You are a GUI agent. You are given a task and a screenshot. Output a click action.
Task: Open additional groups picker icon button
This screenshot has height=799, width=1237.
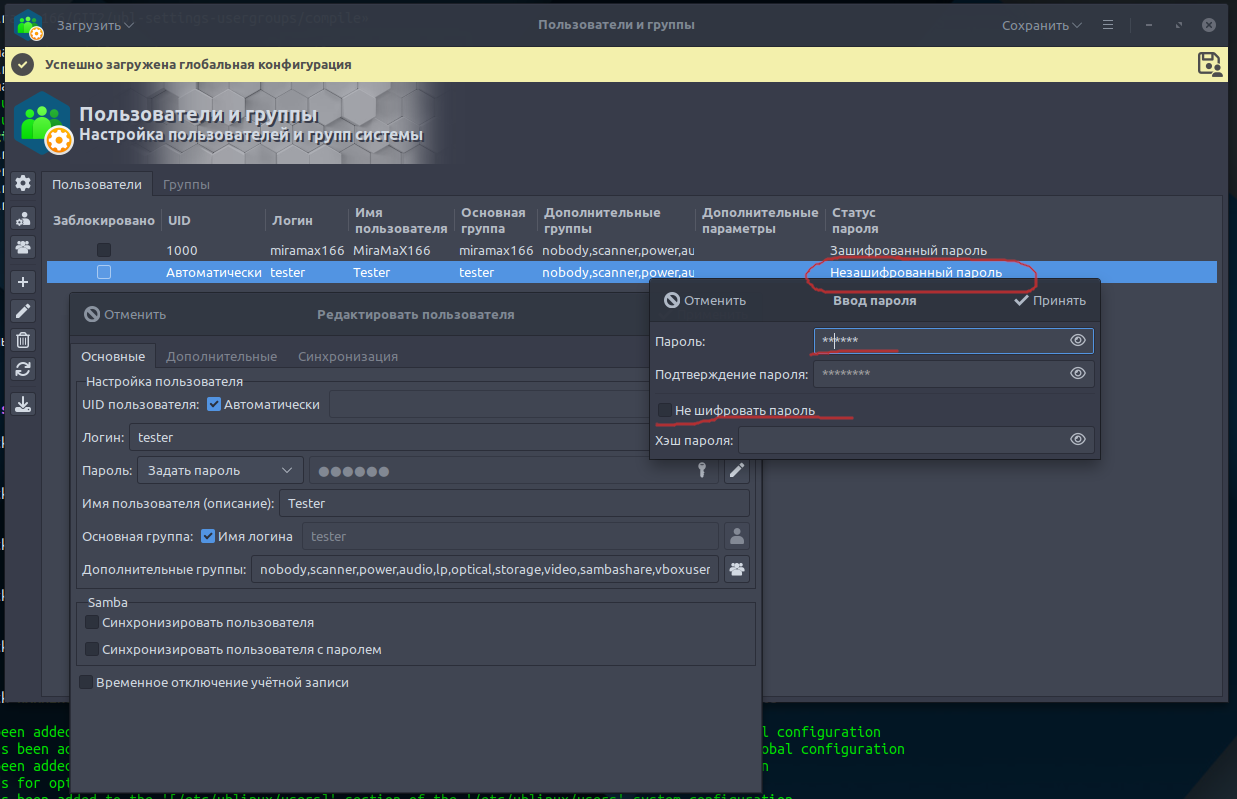click(737, 569)
